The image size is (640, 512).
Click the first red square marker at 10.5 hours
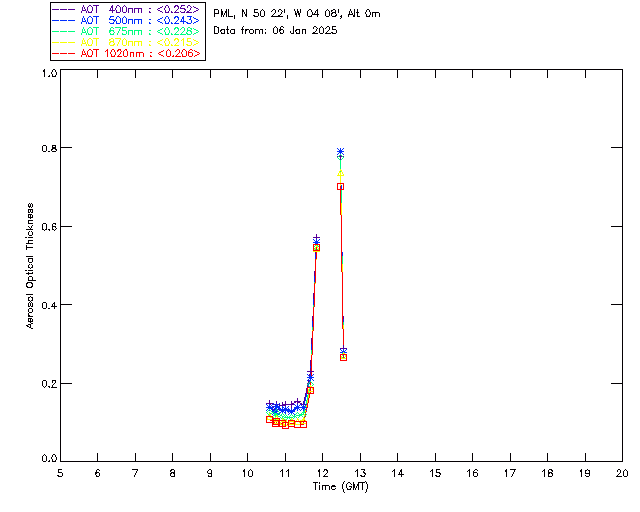(269, 420)
